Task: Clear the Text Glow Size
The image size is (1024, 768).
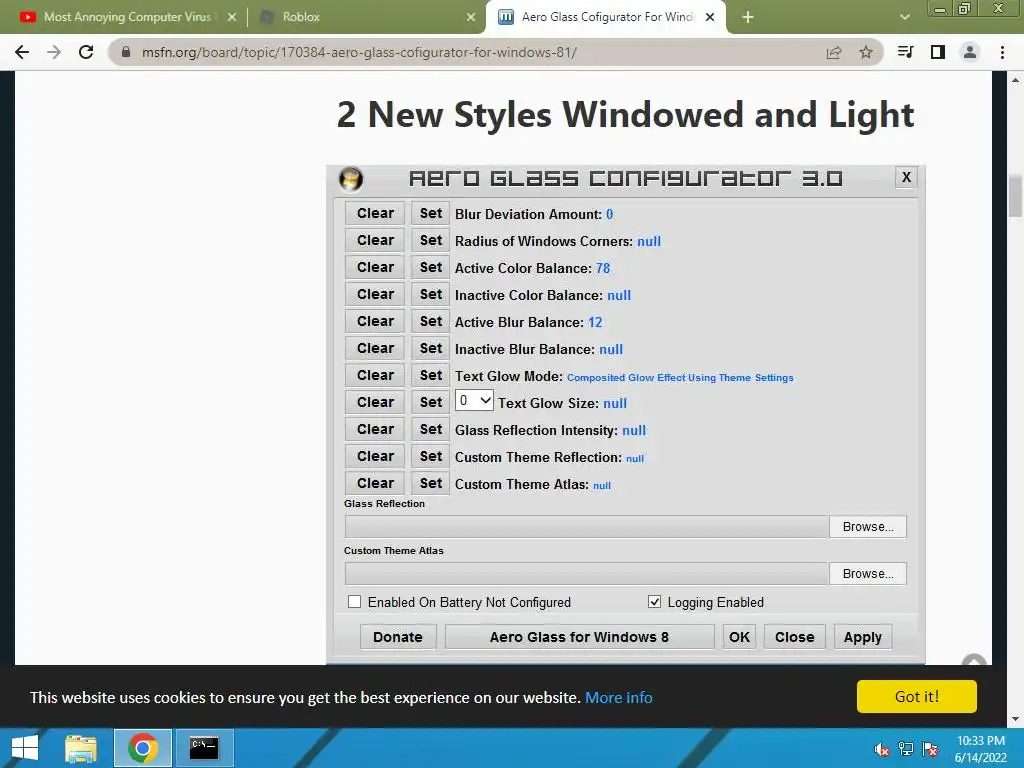Action: [x=375, y=402]
